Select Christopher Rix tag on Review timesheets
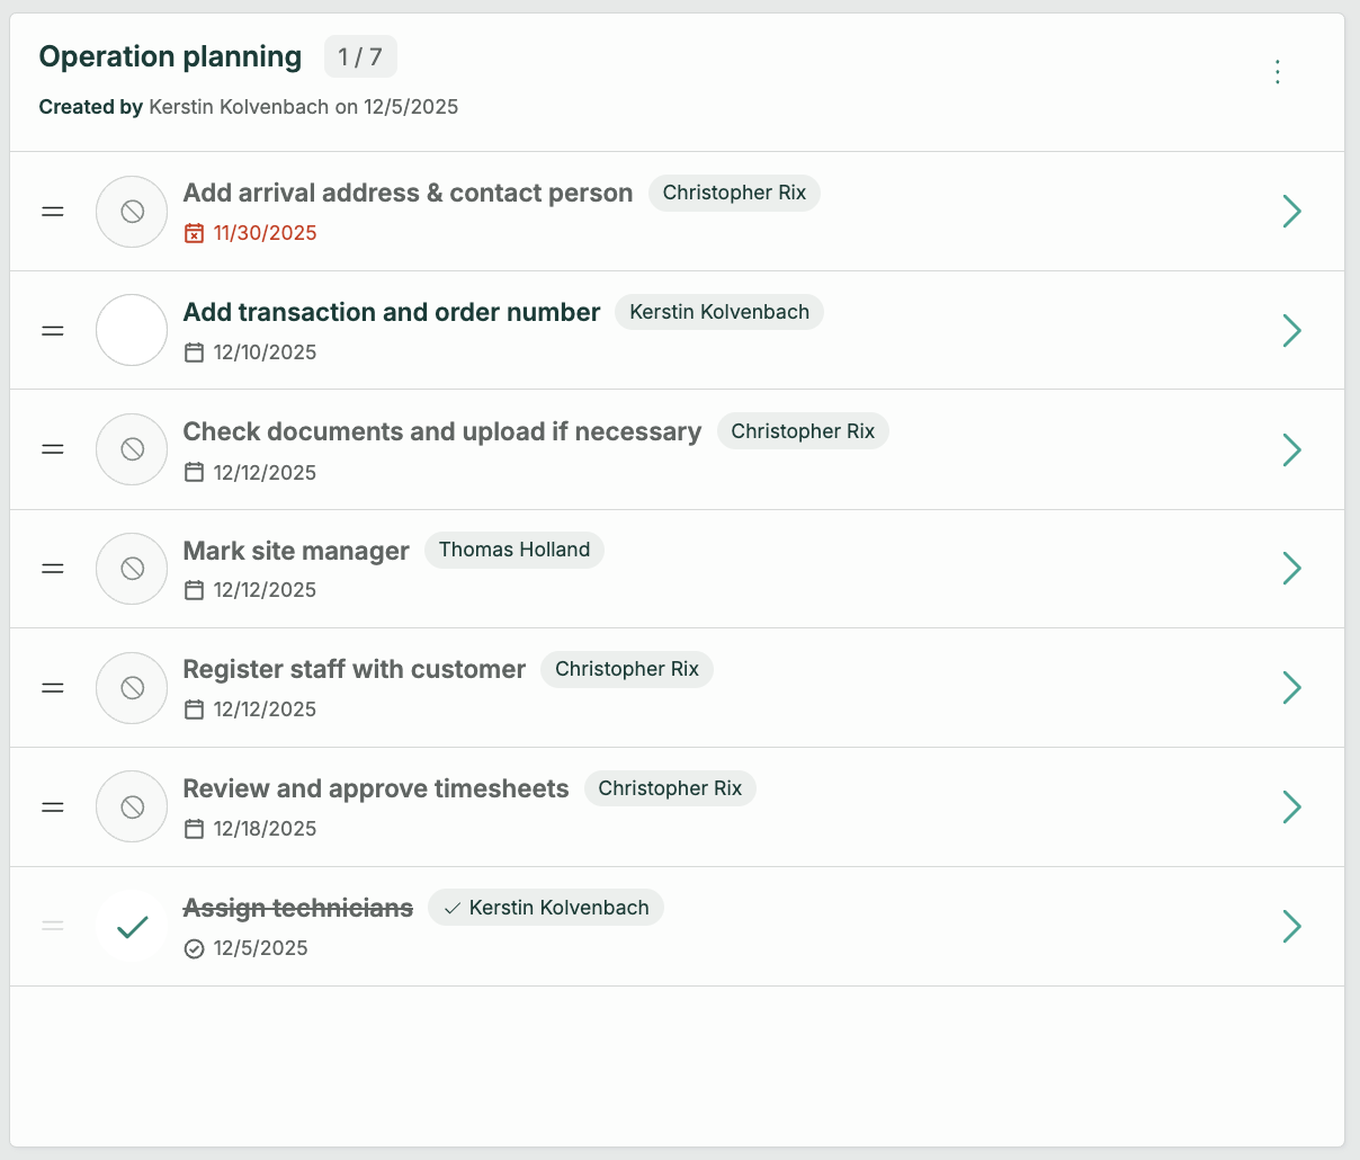 pyautogui.click(x=670, y=789)
